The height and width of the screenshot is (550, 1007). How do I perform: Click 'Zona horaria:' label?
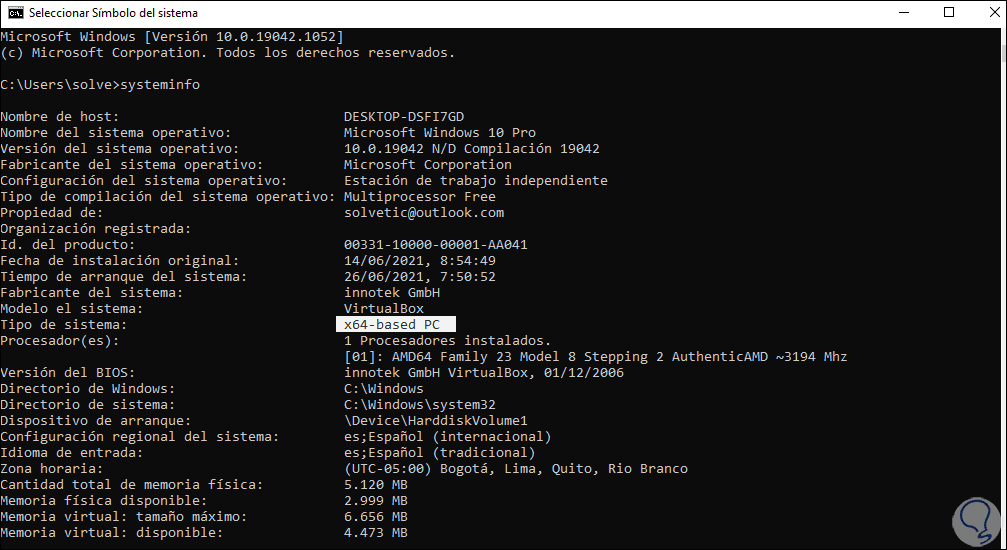tap(52, 469)
